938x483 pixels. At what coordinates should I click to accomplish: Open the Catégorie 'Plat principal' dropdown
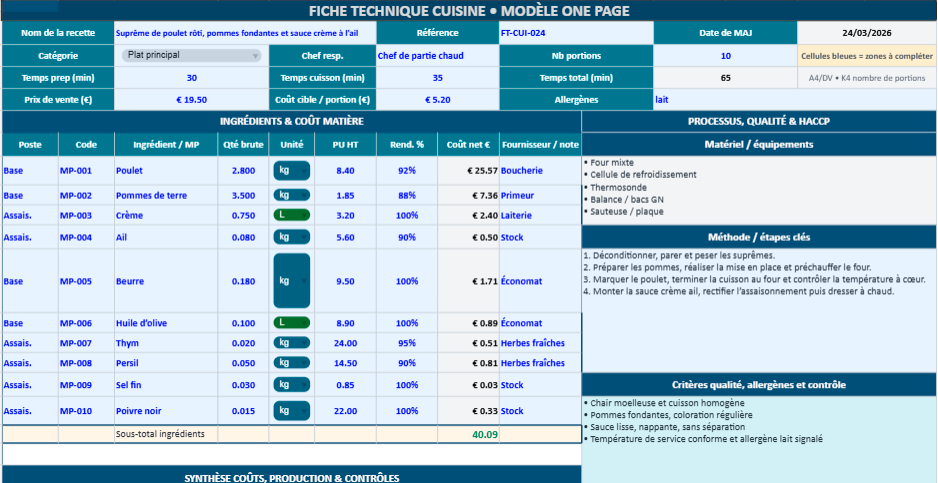(190, 56)
